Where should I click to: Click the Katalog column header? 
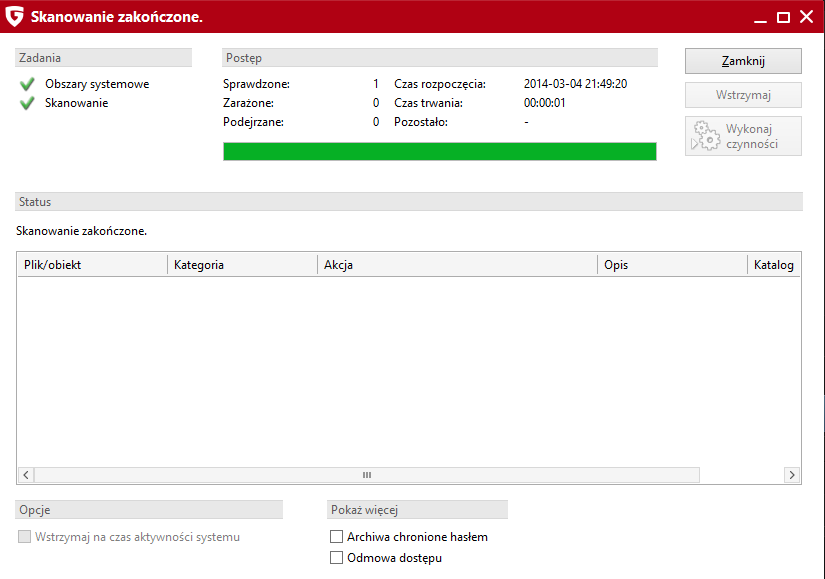pyautogui.click(x=774, y=265)
